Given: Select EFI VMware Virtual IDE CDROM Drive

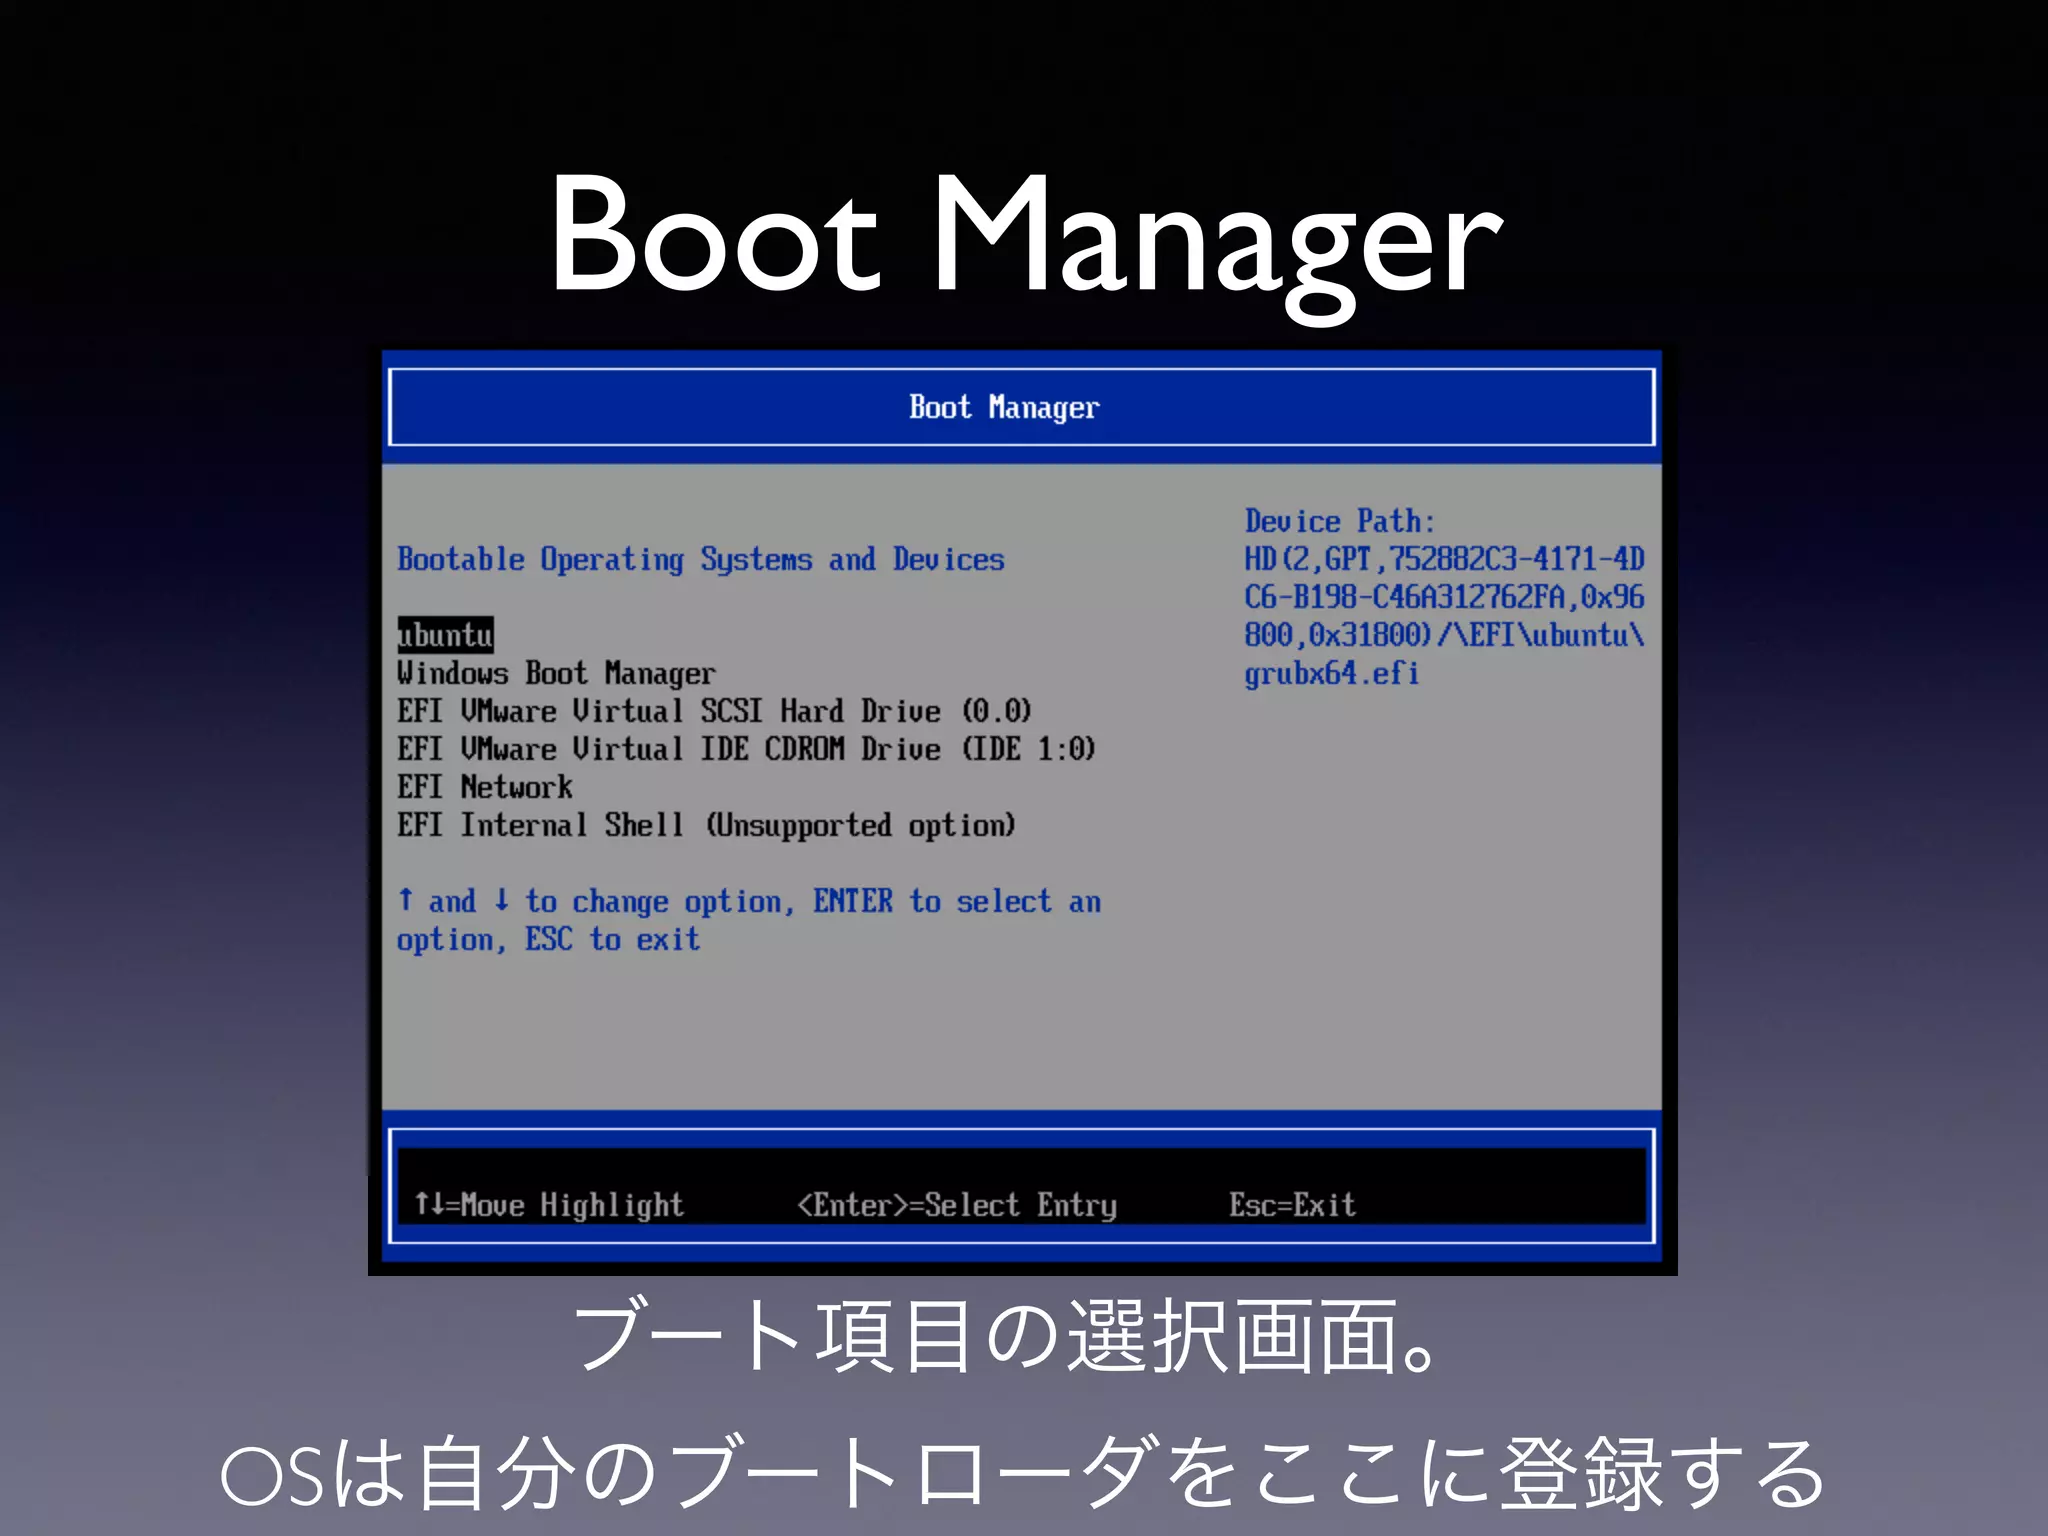Looking at the screenshot, I should click(746, 749).
